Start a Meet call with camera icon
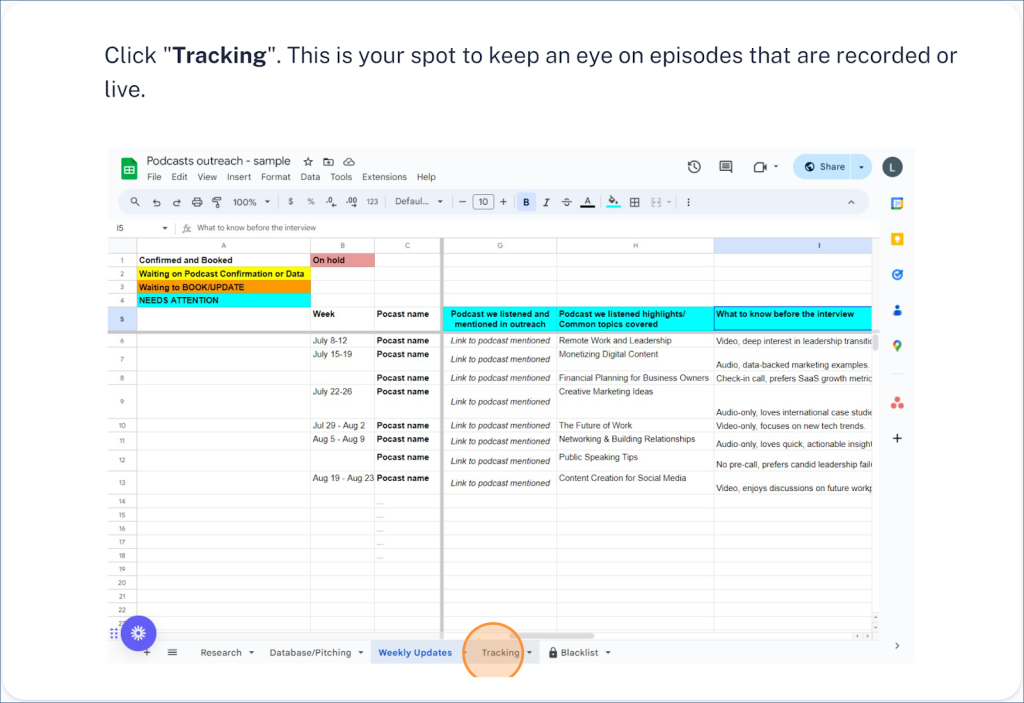The image size is (1024, 703). pyautogui.click(x=760, y=167)
